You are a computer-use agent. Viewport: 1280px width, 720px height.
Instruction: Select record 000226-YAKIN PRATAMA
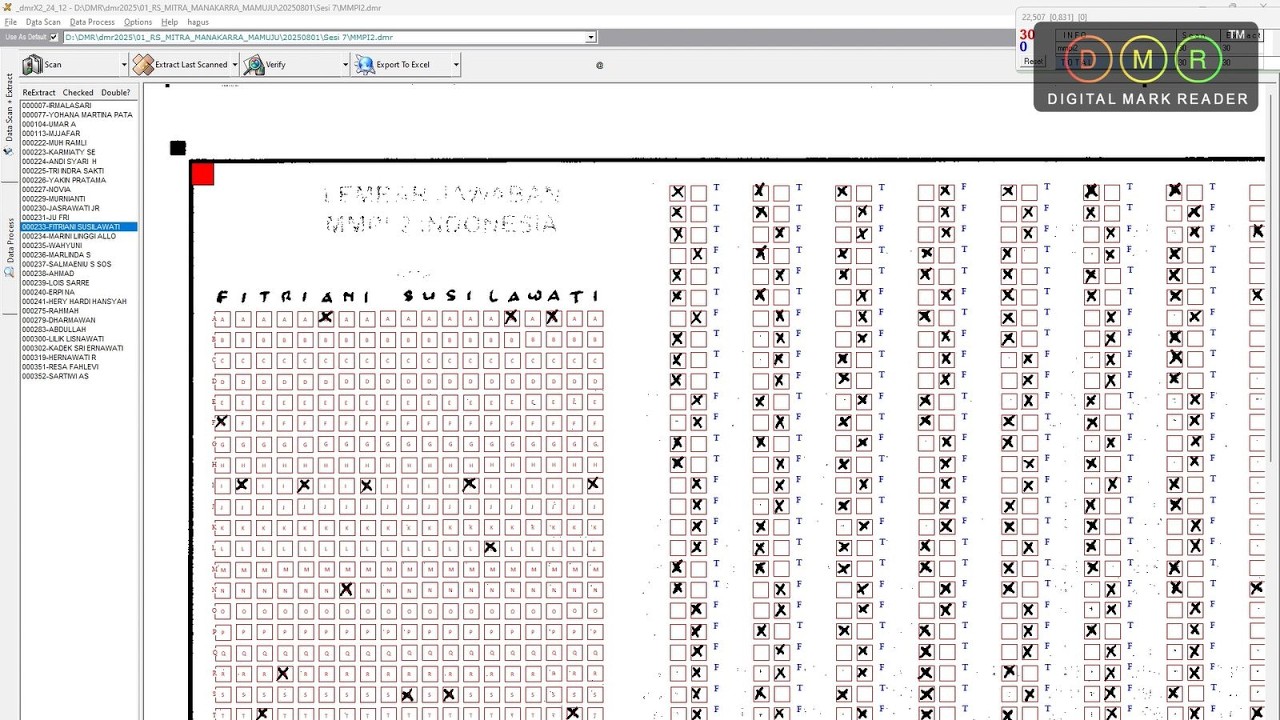[78, 180]
